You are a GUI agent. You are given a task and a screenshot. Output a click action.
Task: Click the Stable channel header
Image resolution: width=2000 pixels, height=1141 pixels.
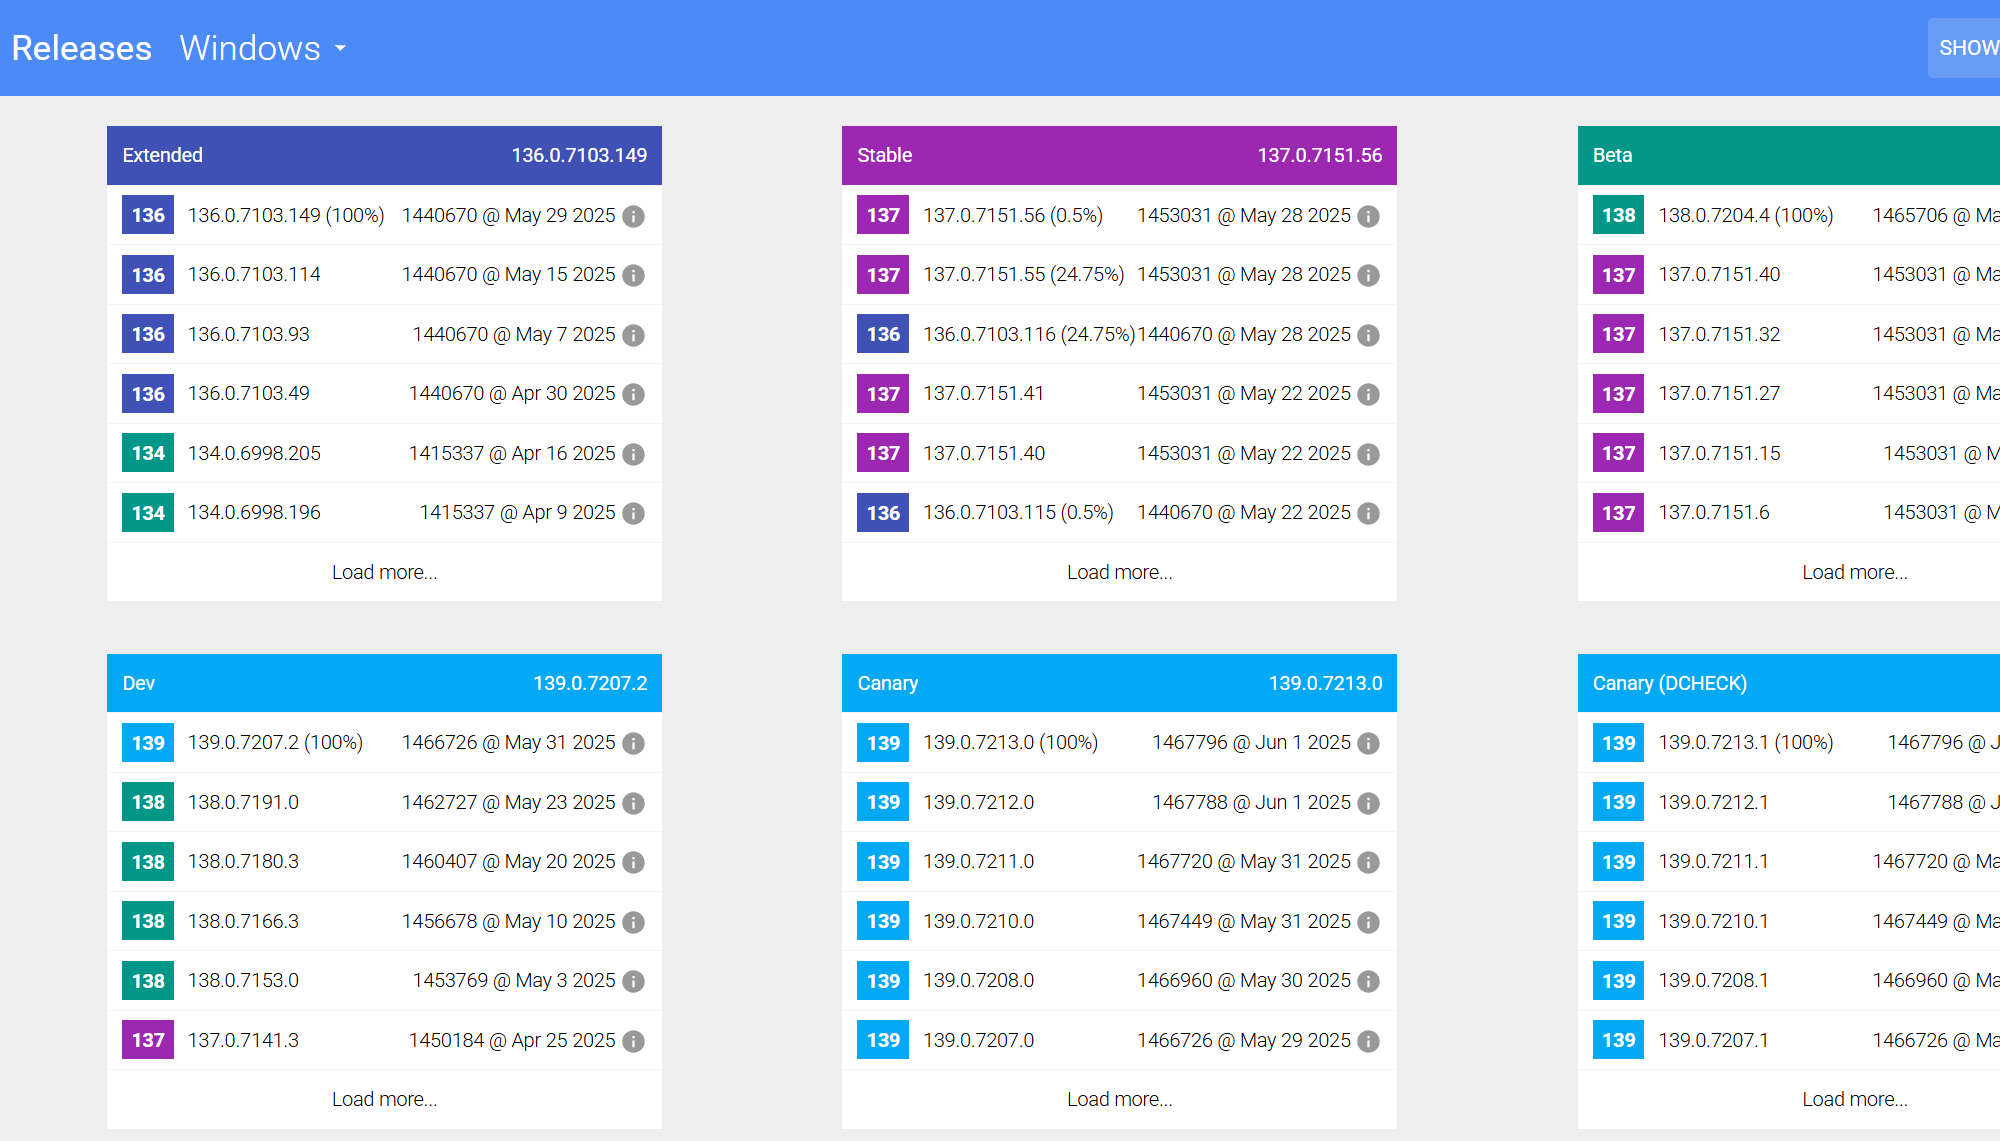[x=1119, y=155]
